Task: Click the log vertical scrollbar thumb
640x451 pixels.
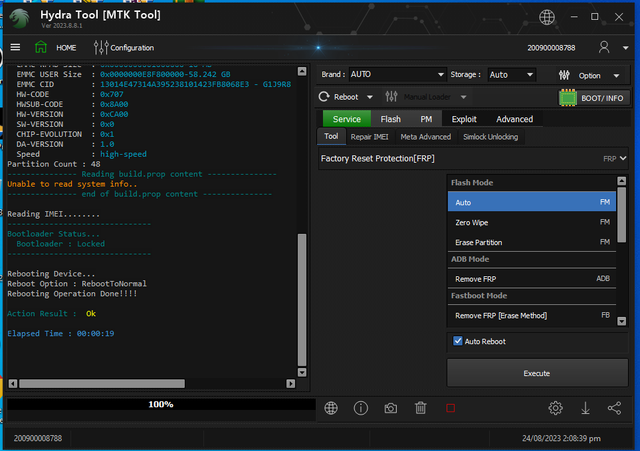Action: [x=302, y=300]
